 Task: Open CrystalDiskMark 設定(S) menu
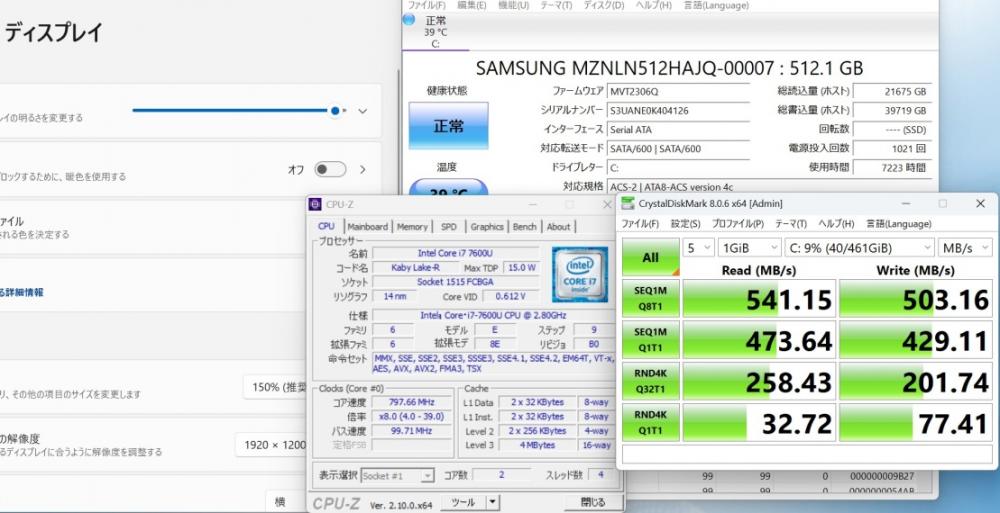coord(685,224)
